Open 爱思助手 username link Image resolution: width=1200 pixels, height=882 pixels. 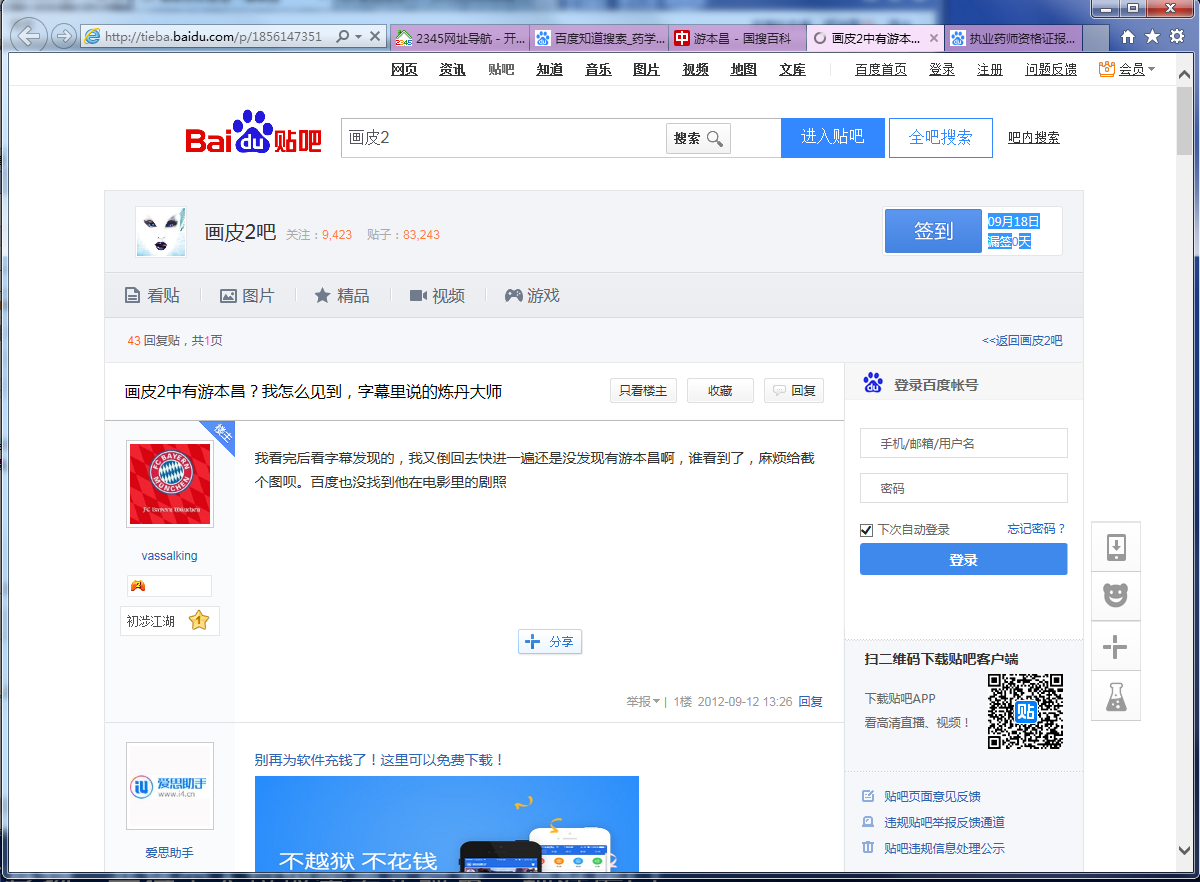(x=169, y=853)
